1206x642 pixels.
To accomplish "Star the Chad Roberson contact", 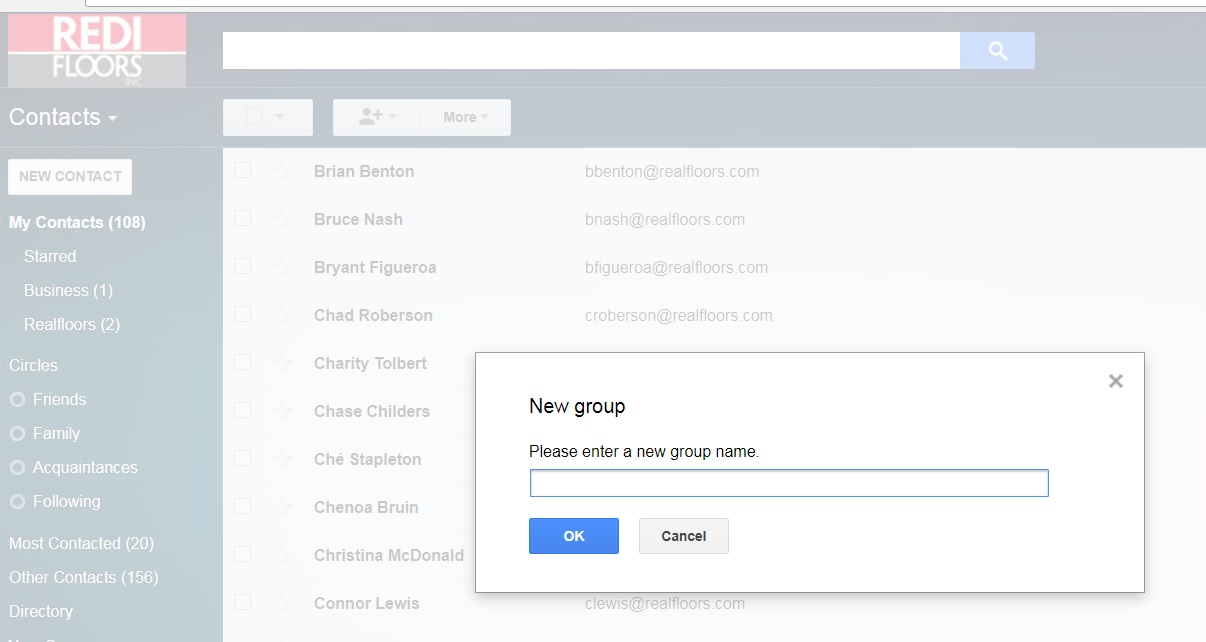I will coord(282,315).
